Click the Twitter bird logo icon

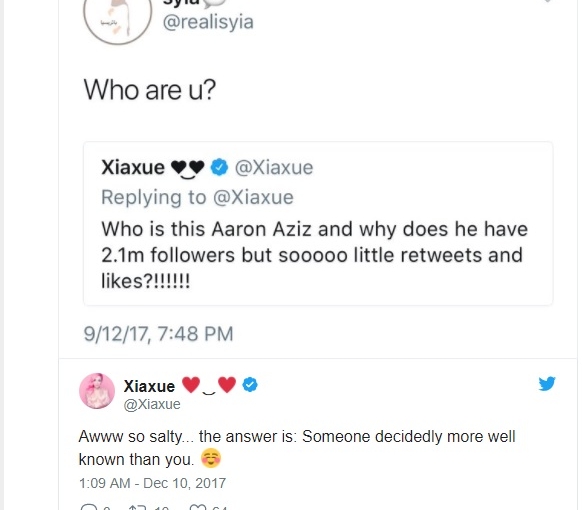click(x=547, y=383)
